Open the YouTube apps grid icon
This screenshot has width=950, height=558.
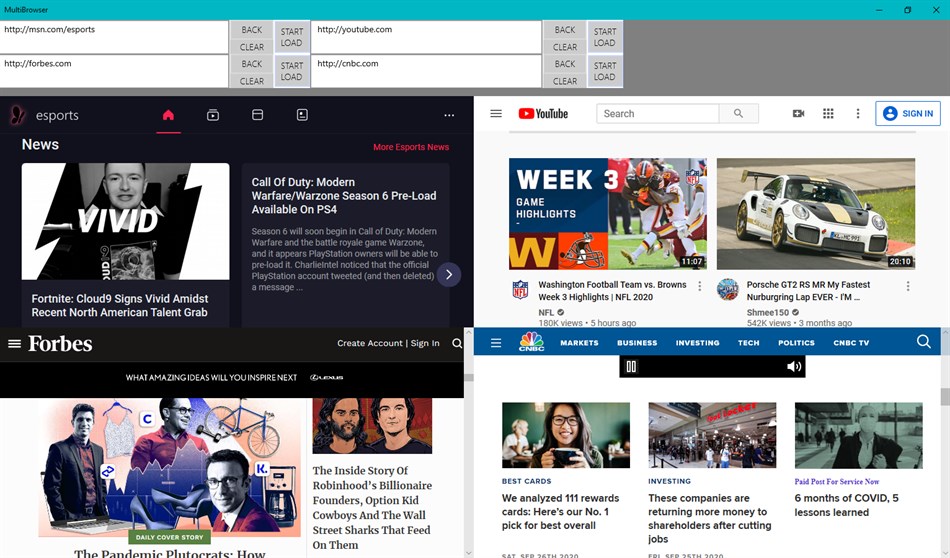[828, 113]
